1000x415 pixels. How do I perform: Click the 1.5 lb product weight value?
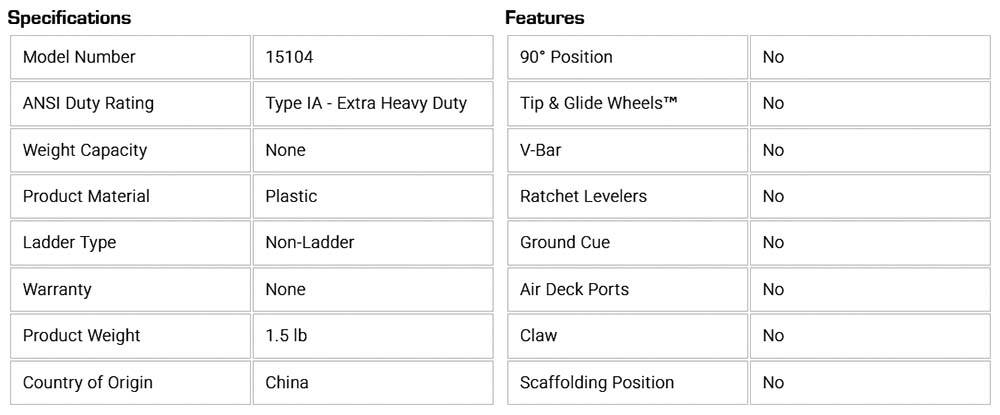click(286, 335)
